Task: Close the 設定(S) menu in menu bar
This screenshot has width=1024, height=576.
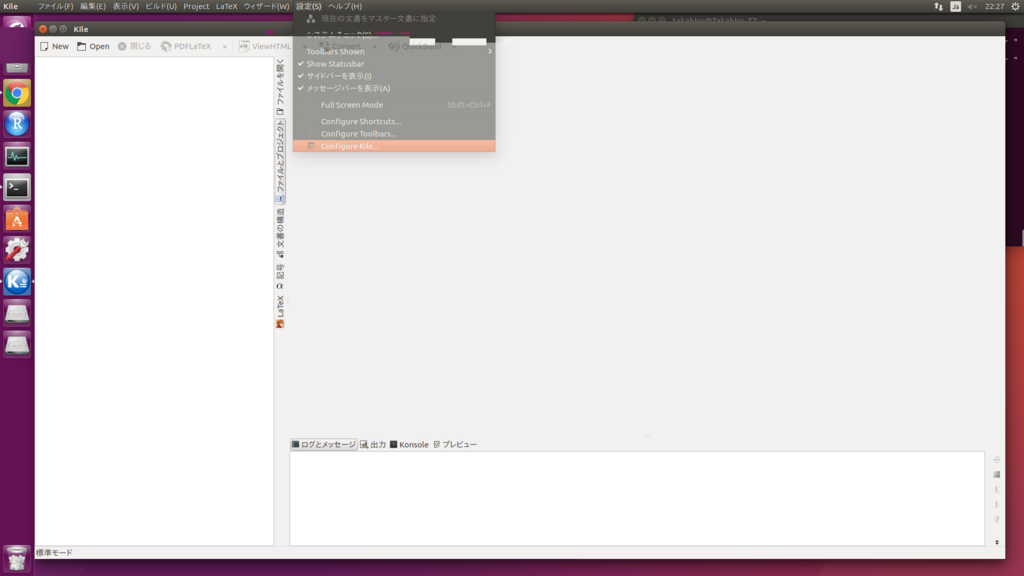Action: (x=308, y=6)
